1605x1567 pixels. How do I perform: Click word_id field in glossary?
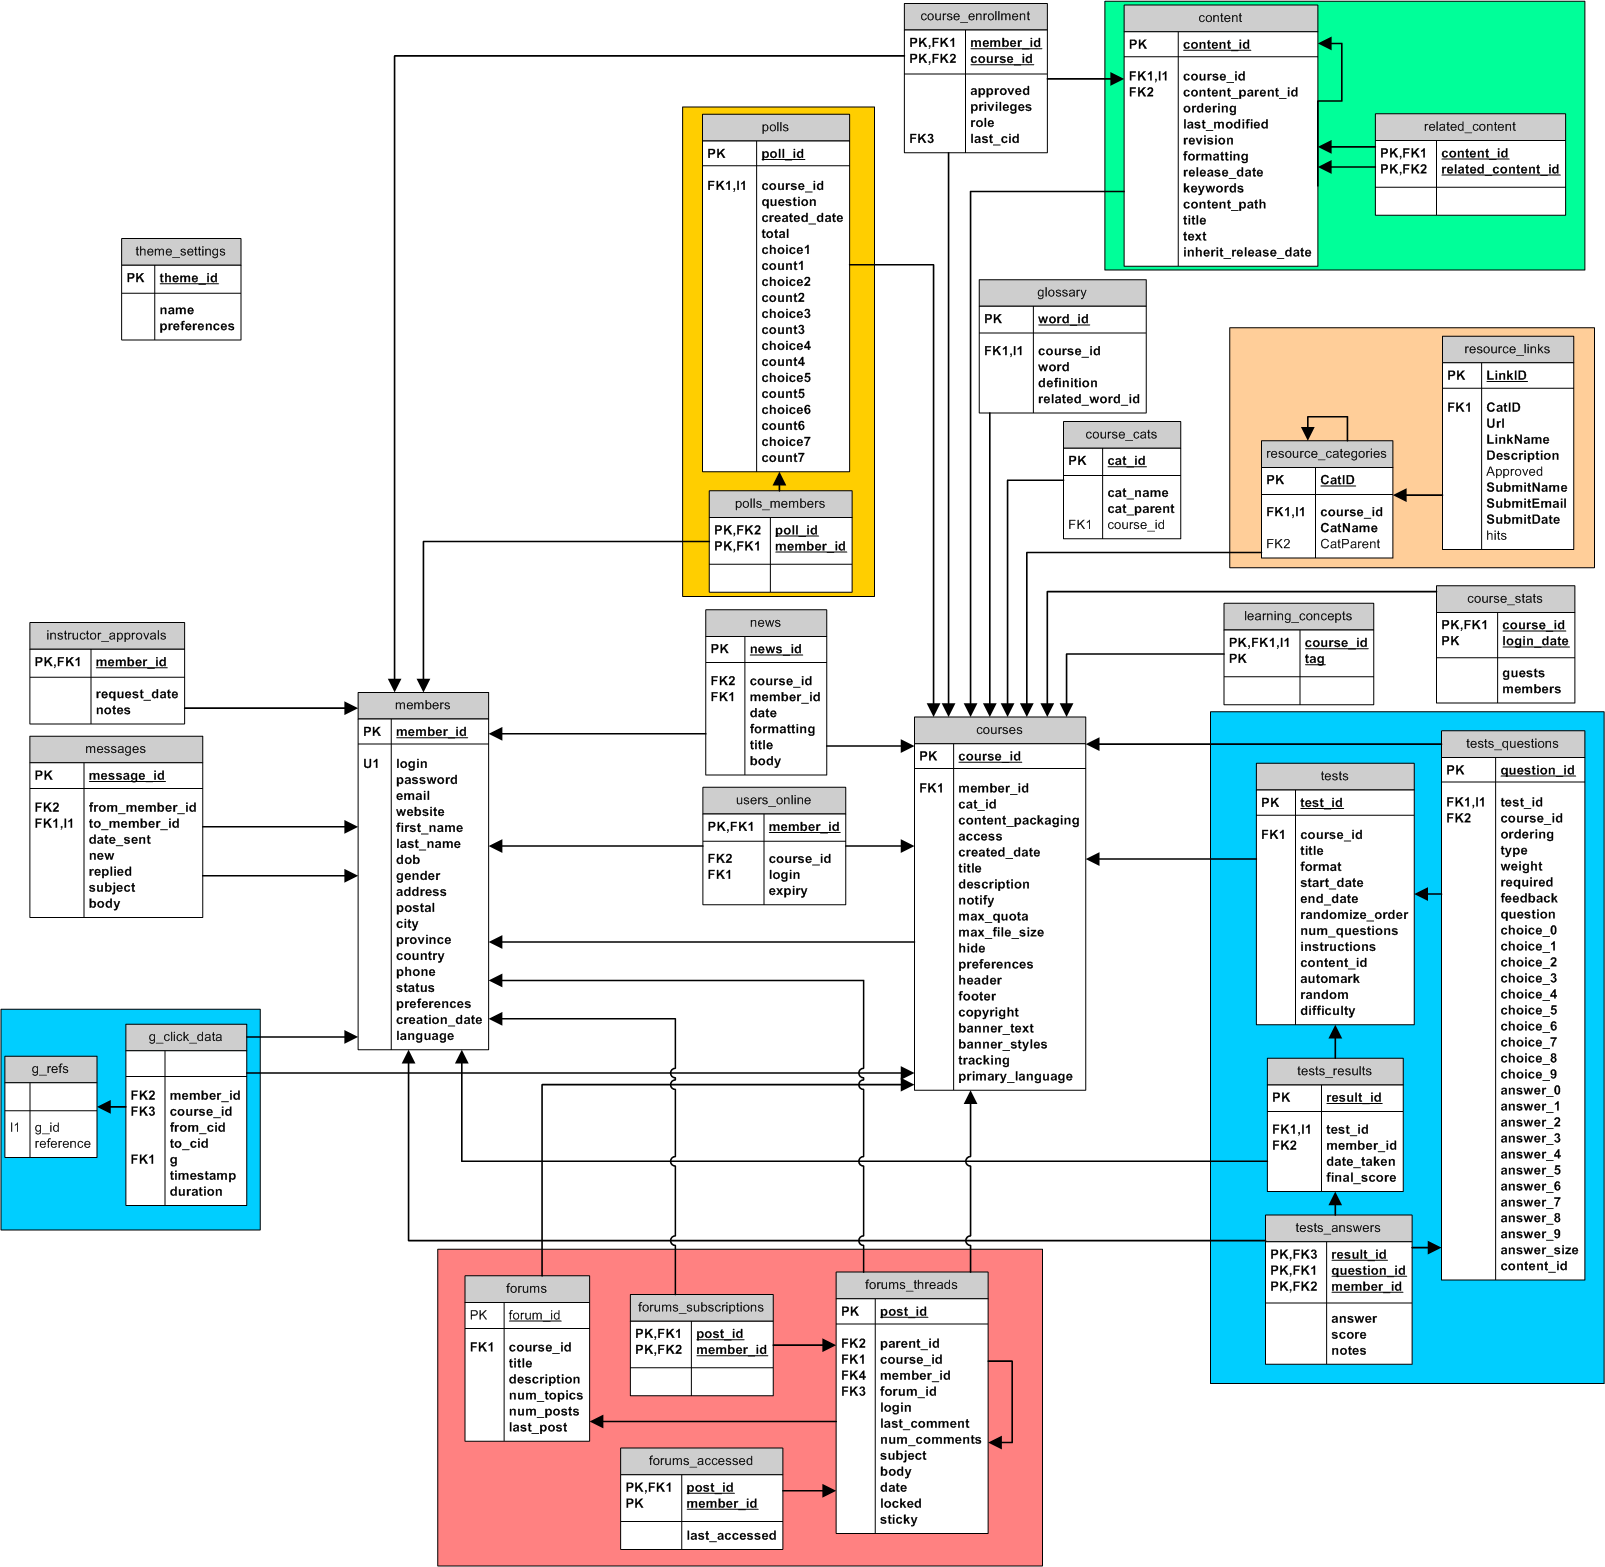pyautogui.click(x=1063, y=319)
